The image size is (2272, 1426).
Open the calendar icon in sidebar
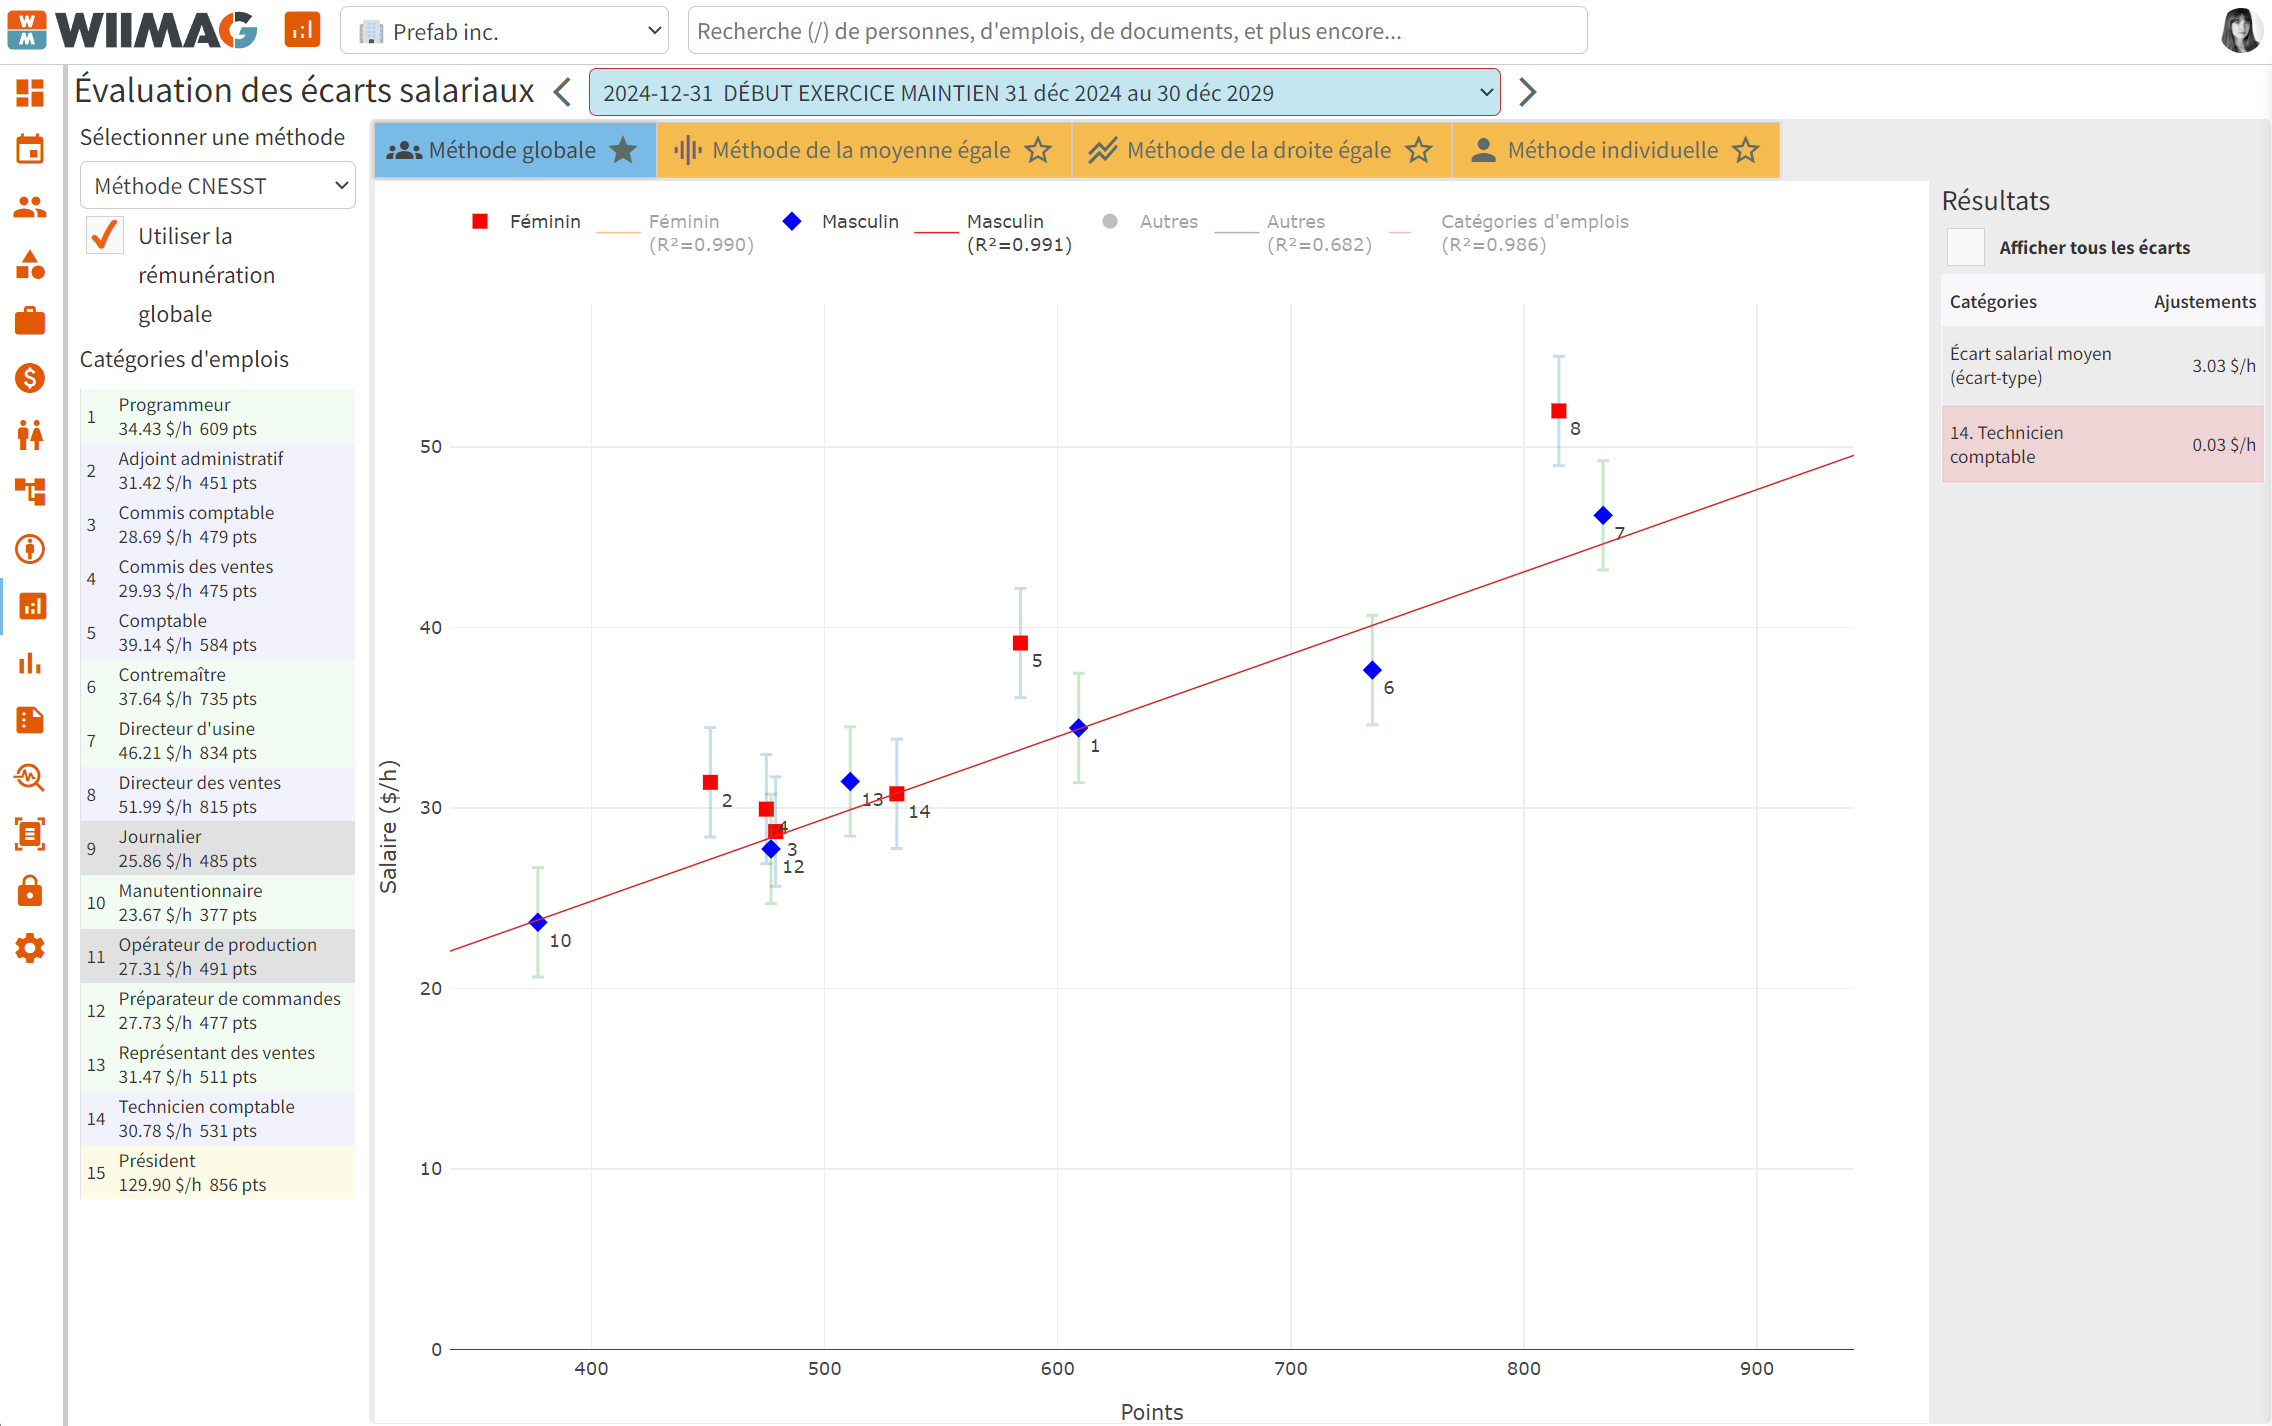(x=30, y=150)
